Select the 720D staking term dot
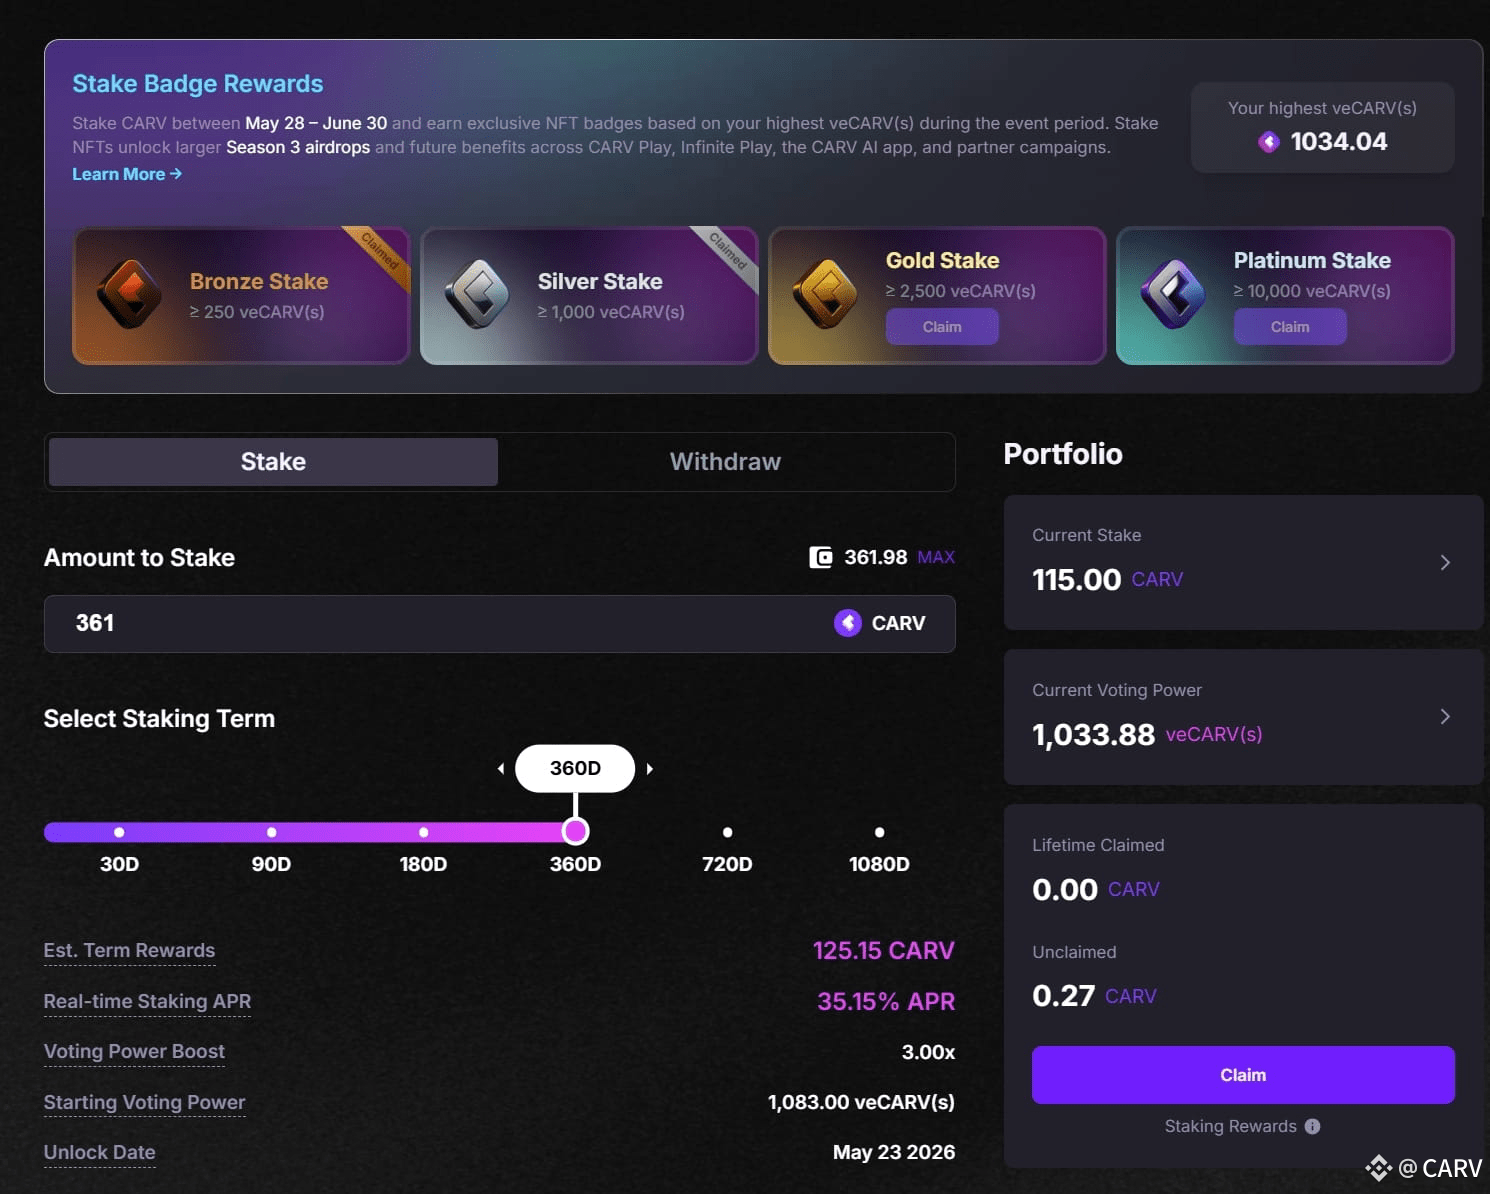 (727, 831)
